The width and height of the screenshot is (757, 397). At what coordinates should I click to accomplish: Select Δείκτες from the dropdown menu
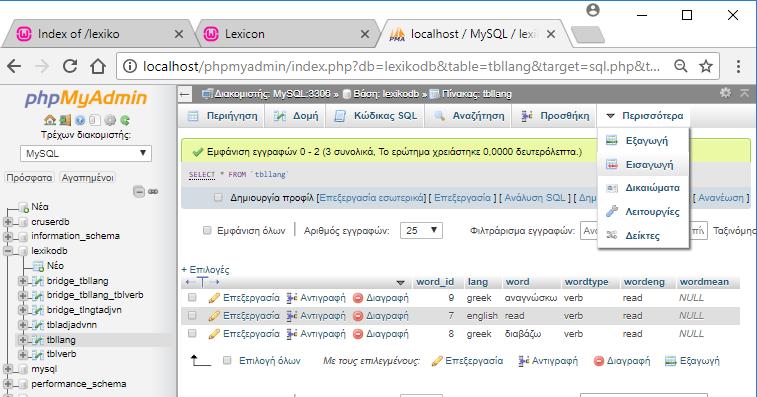tap(643, 235)
